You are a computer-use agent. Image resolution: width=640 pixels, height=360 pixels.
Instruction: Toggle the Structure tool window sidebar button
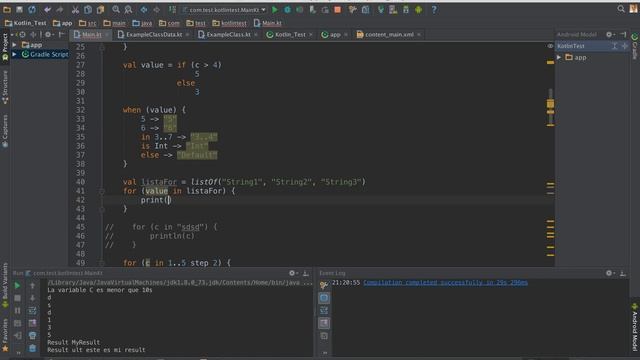5,87
